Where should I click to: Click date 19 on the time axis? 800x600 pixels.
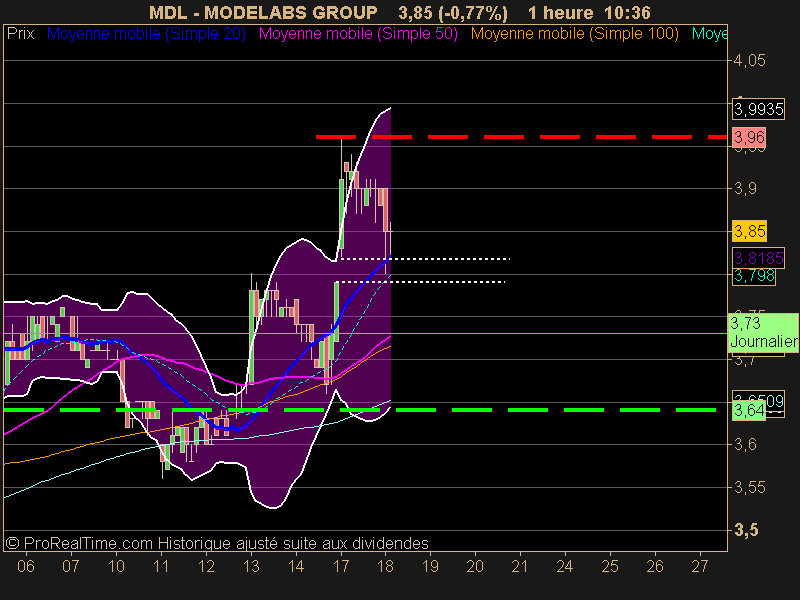coord(431,566)
